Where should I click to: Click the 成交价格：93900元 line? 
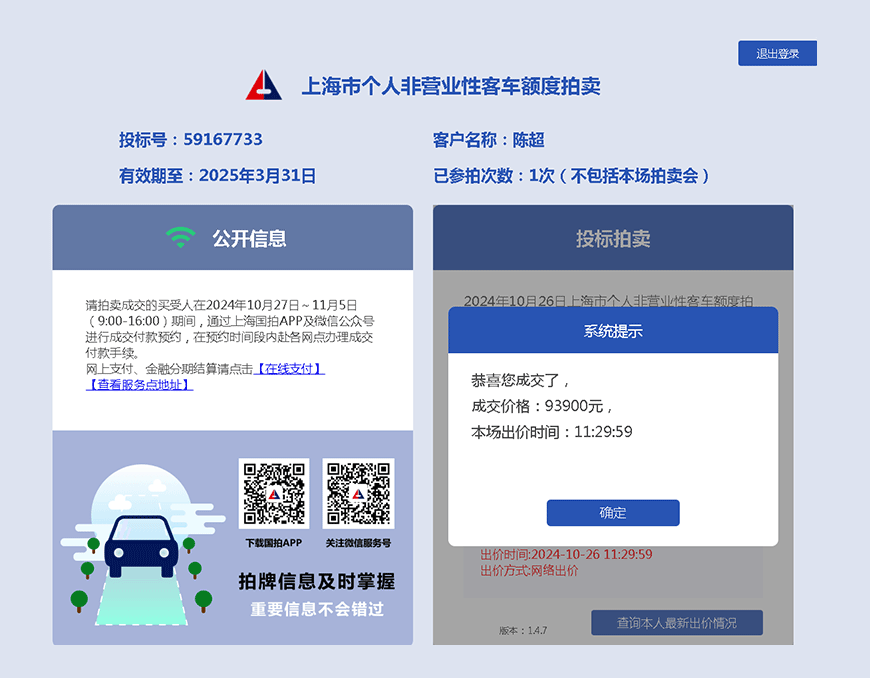pos(542,406)
